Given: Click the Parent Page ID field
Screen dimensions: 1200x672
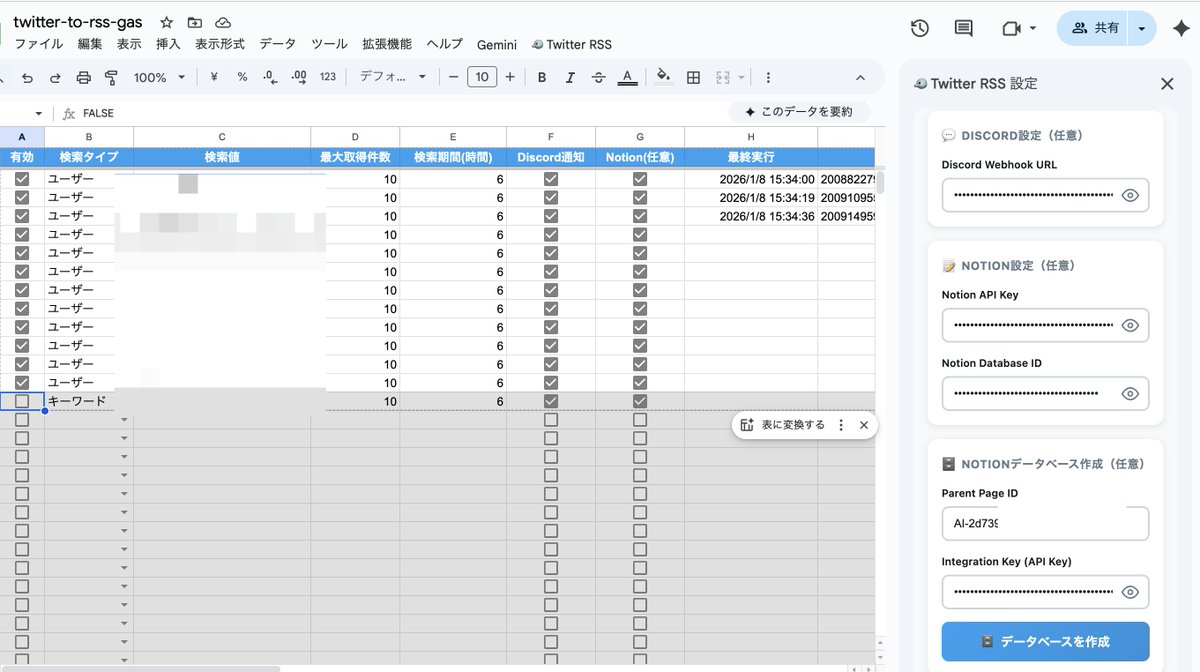Looking at the screenshot, I should click(1045, 523).
